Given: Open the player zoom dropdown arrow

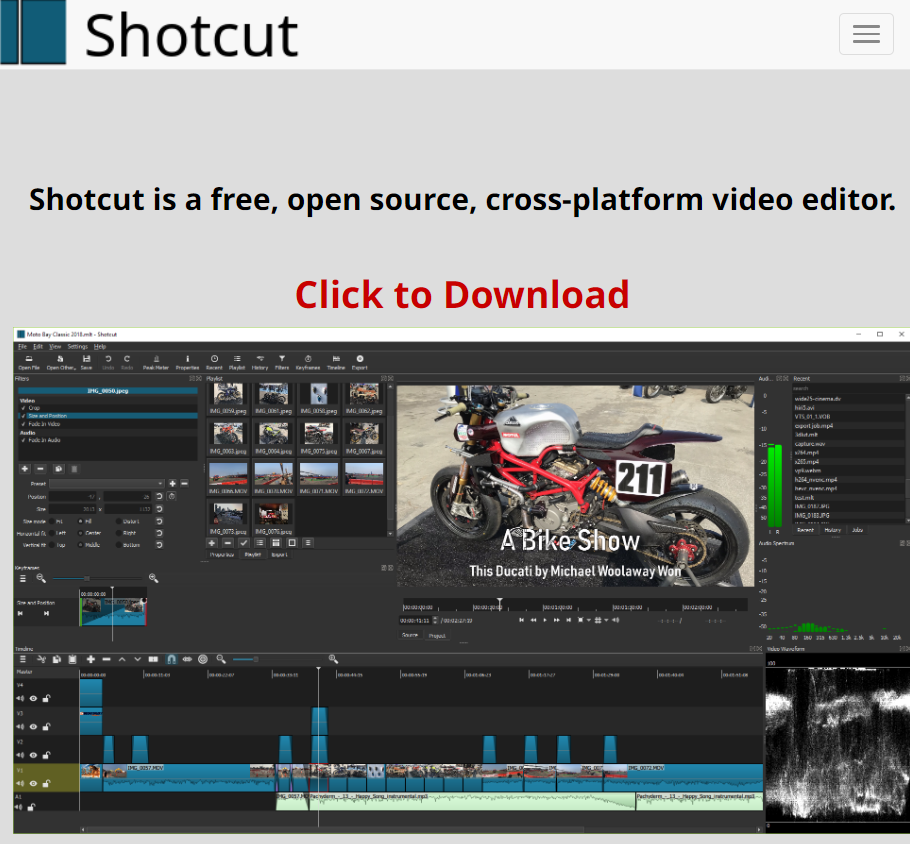Looking at the screenshot, I should [589, 621].
